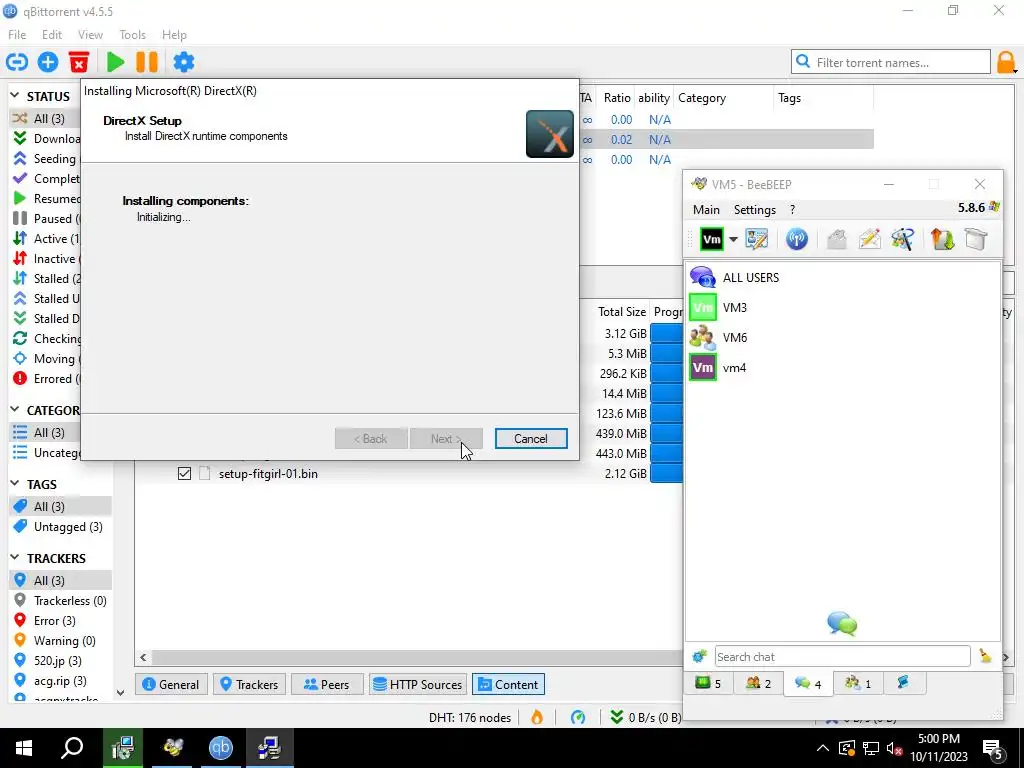Viewport: 1024px width, 768px height.
Task: Select the acg.rip (3) tracker filter
Action: coord(60,681)
